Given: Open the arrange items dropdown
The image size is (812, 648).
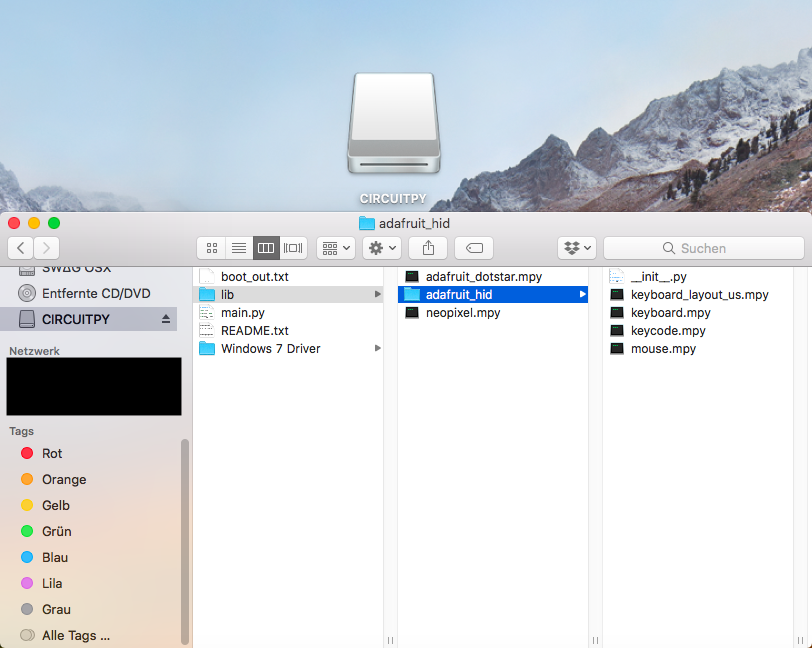Looking at the screenshot, I should pos(336,248).
